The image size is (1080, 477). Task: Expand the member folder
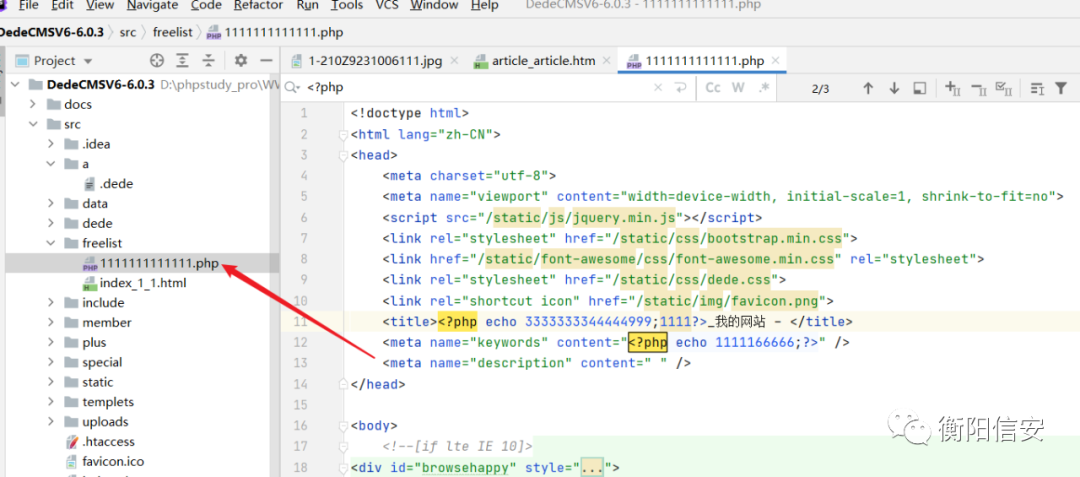[x=51, y=323]
